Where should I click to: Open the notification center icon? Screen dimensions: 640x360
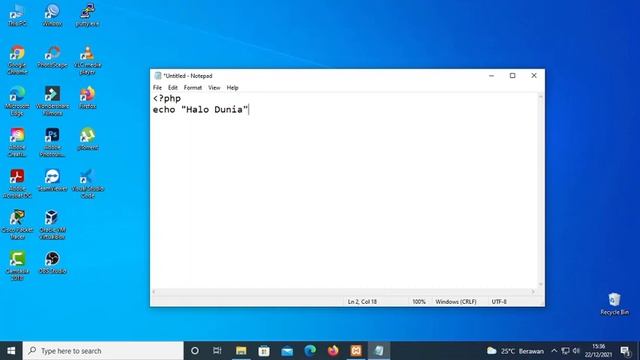point(625,351)
